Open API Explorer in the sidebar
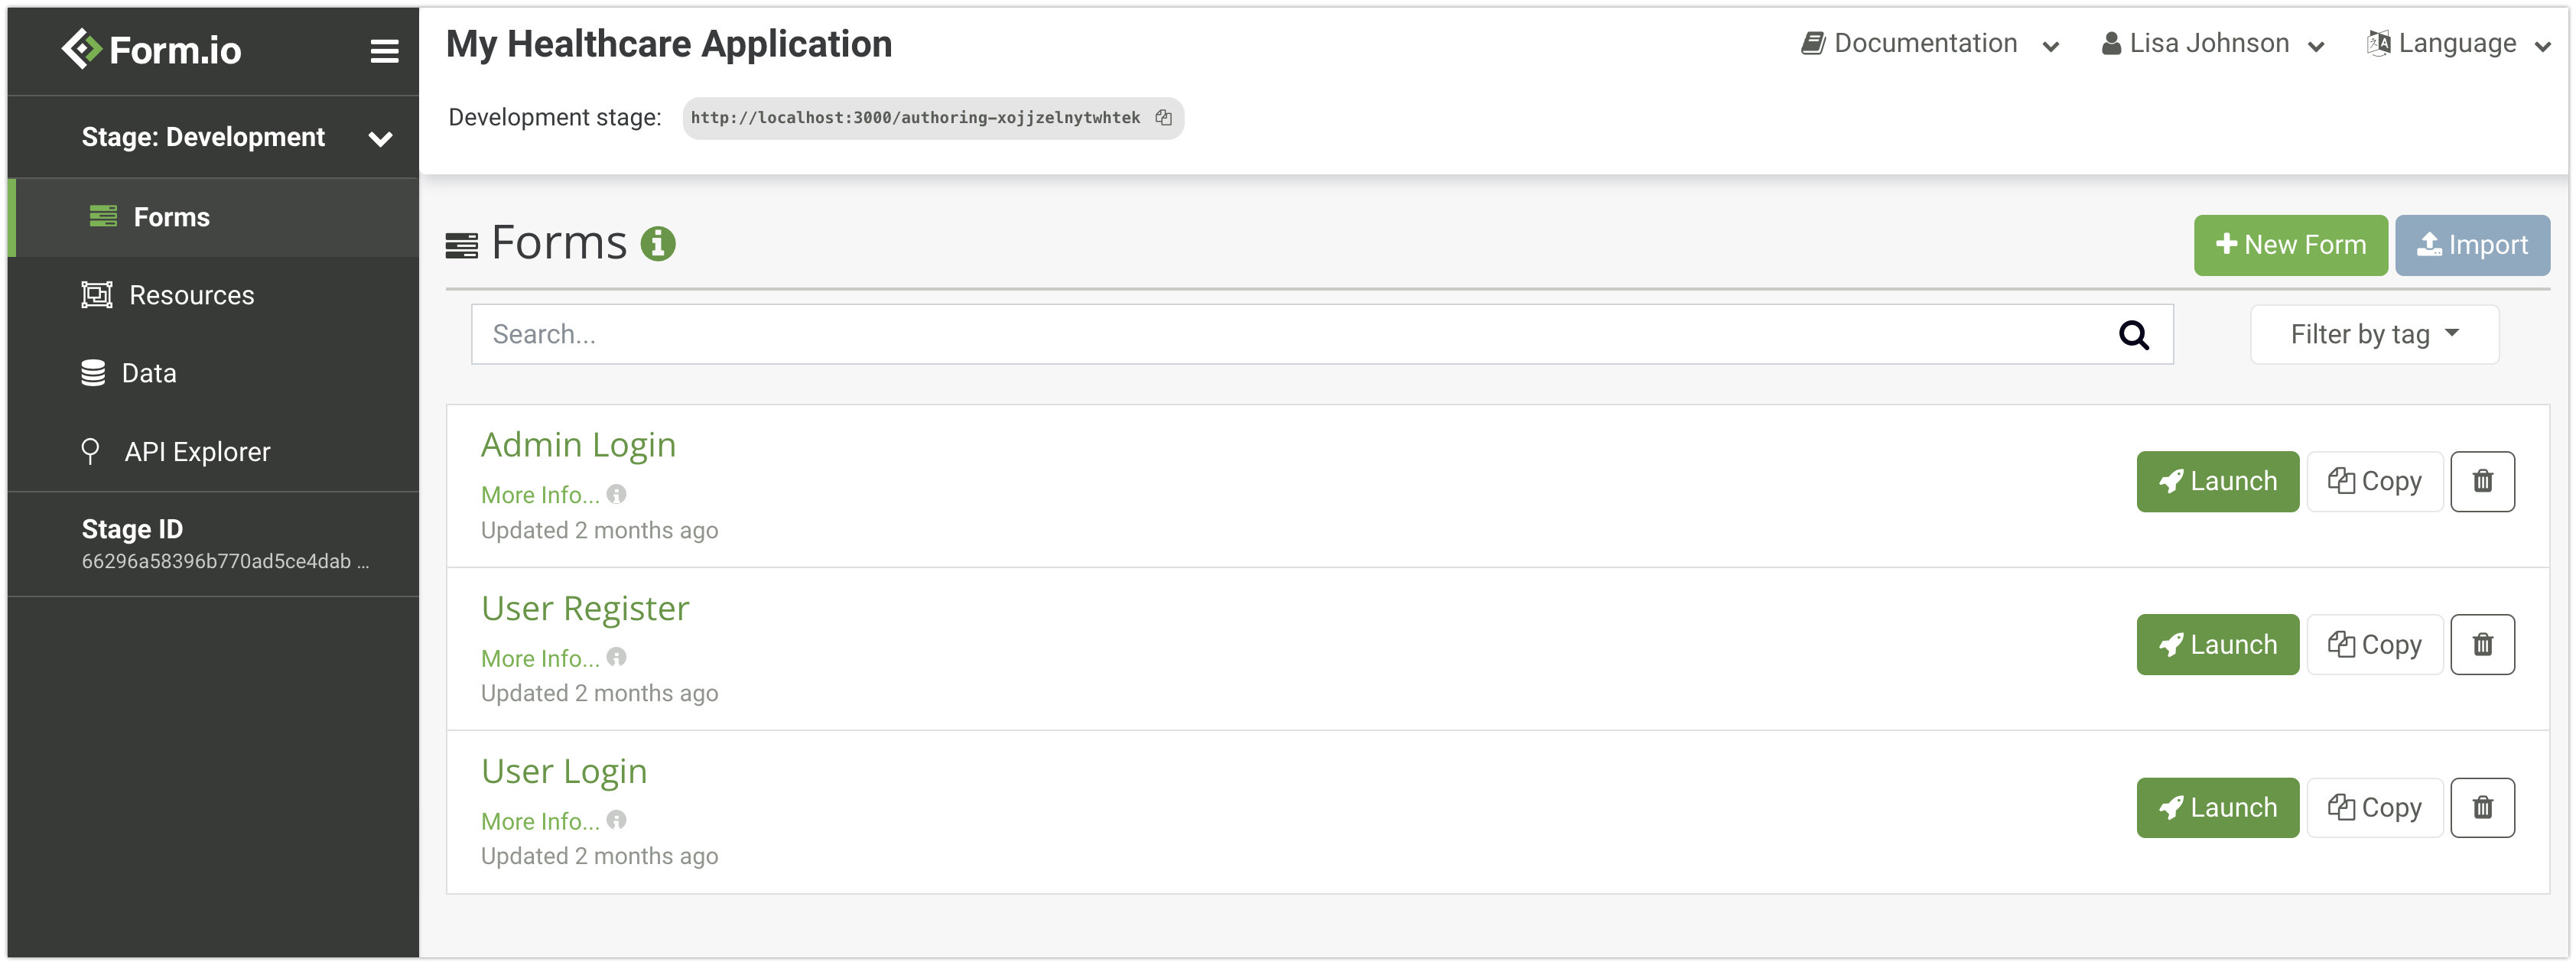The height and width of the screenshot is (965, 2576). coord(197,452)
